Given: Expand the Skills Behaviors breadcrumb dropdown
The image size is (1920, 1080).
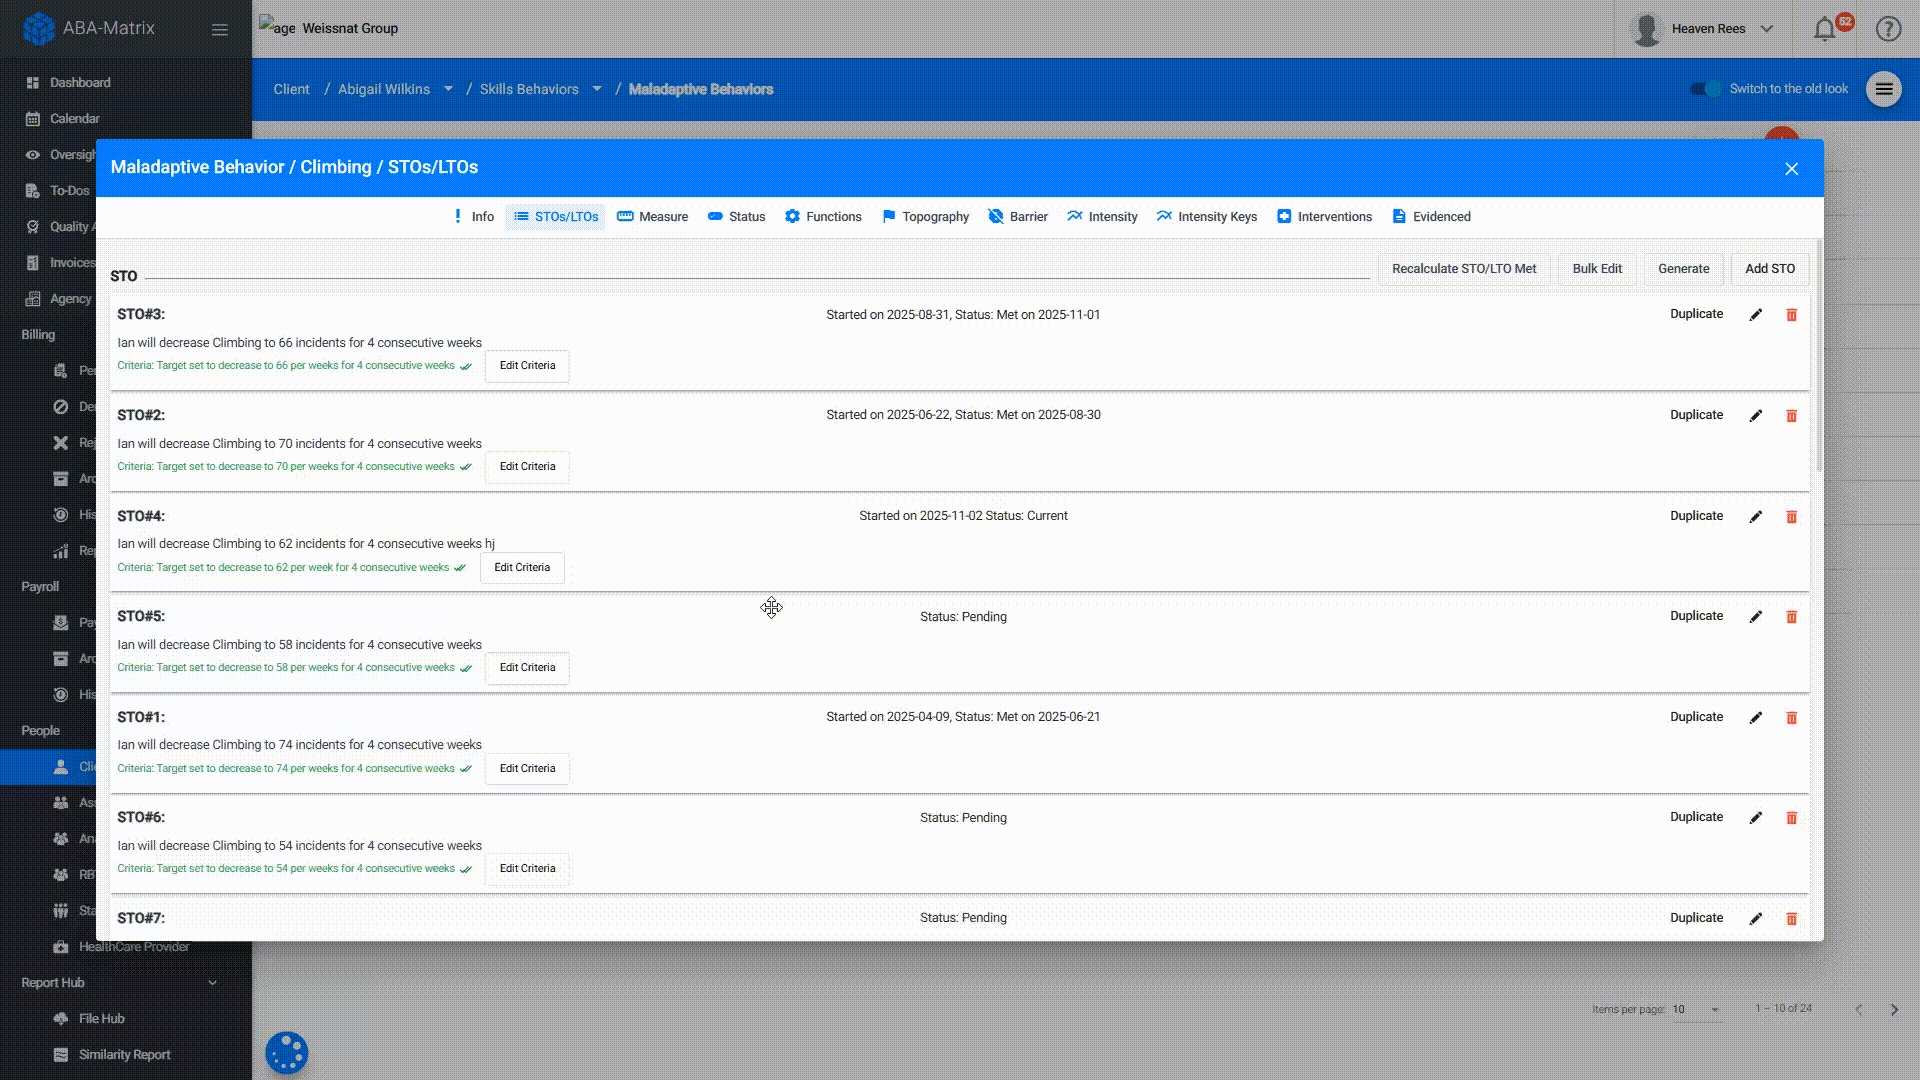Looking at the screenshot, I should pyautogui.click(x=597, y=89).
